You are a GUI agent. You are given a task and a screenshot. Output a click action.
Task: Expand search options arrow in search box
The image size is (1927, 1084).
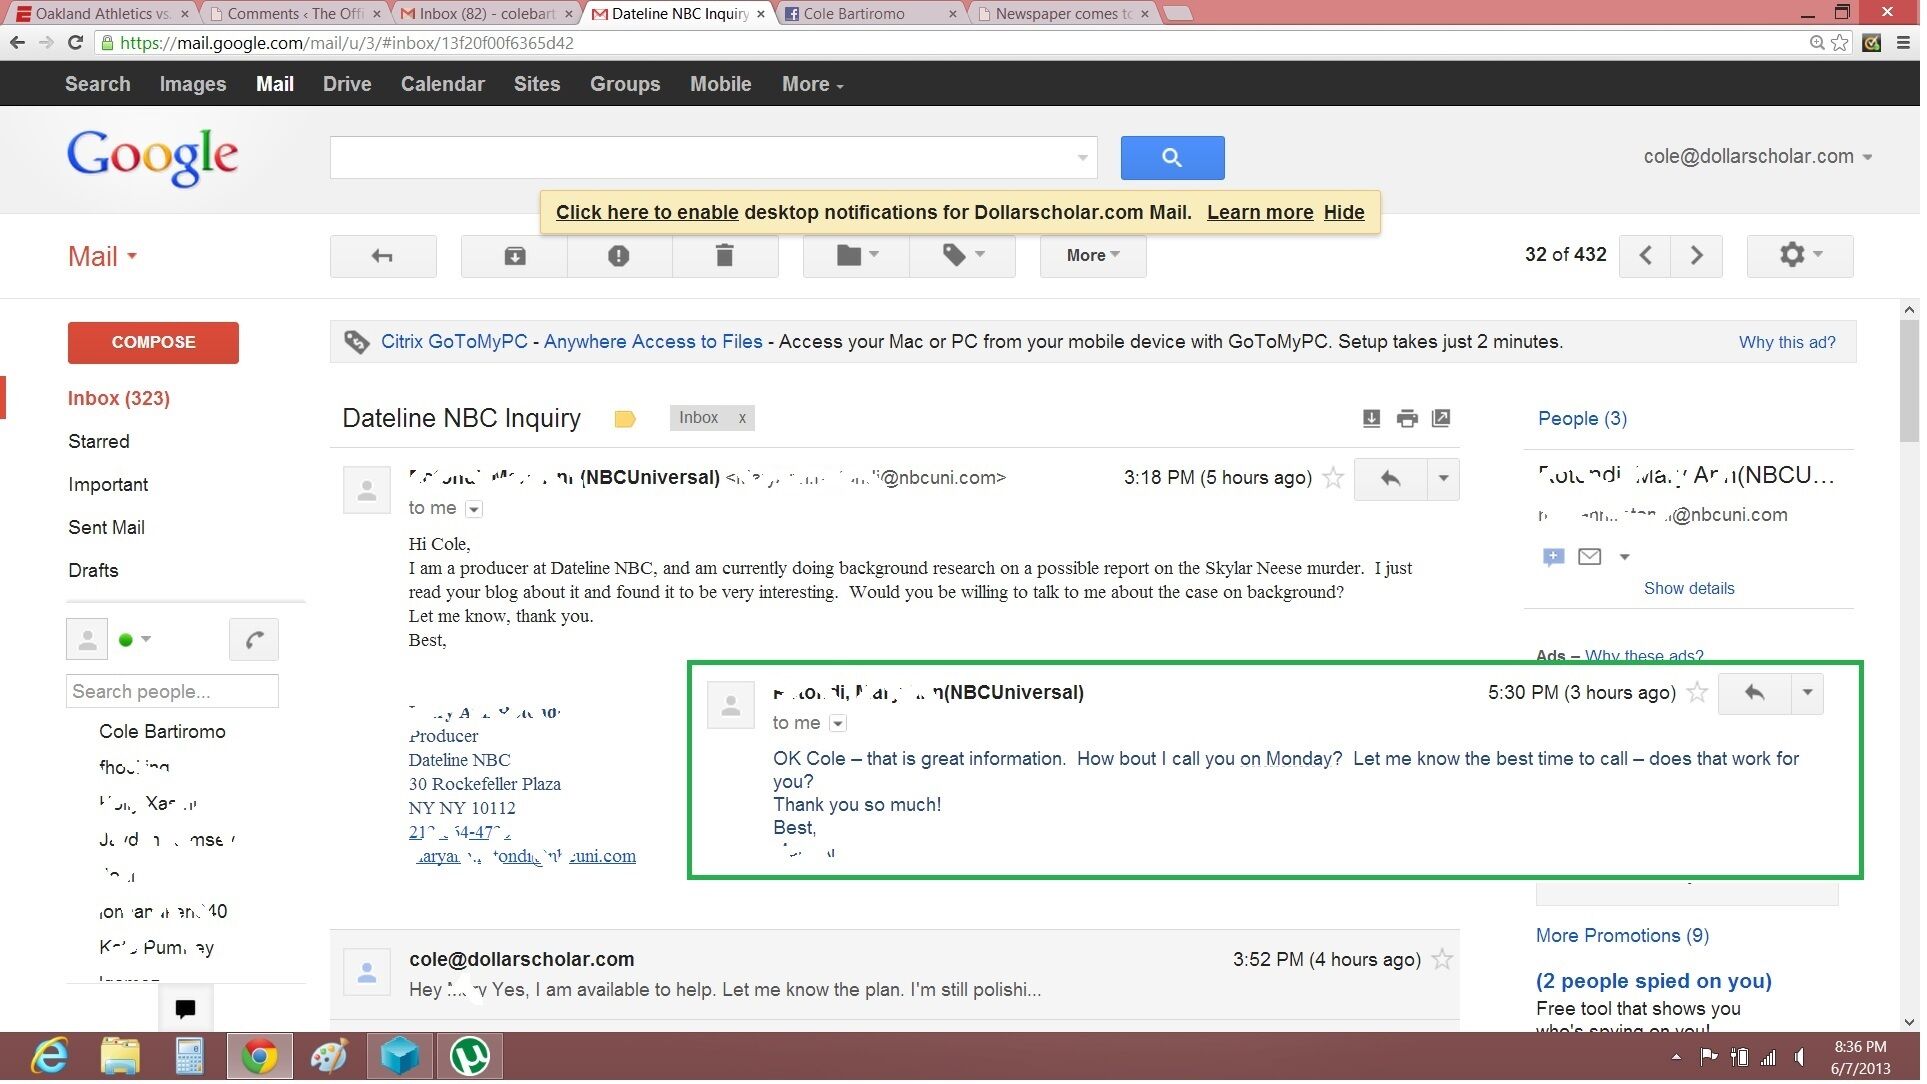coord(1086,158)
